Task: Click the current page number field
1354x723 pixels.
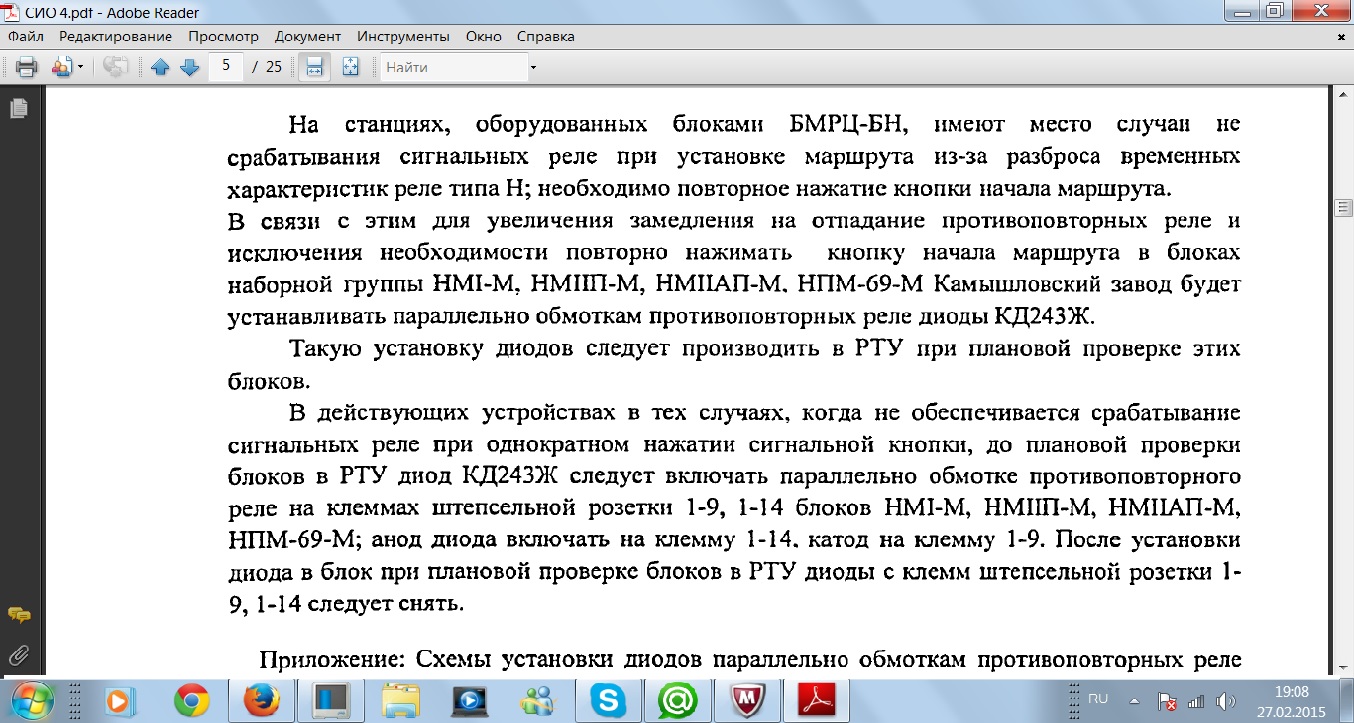Action: (227, 67)
